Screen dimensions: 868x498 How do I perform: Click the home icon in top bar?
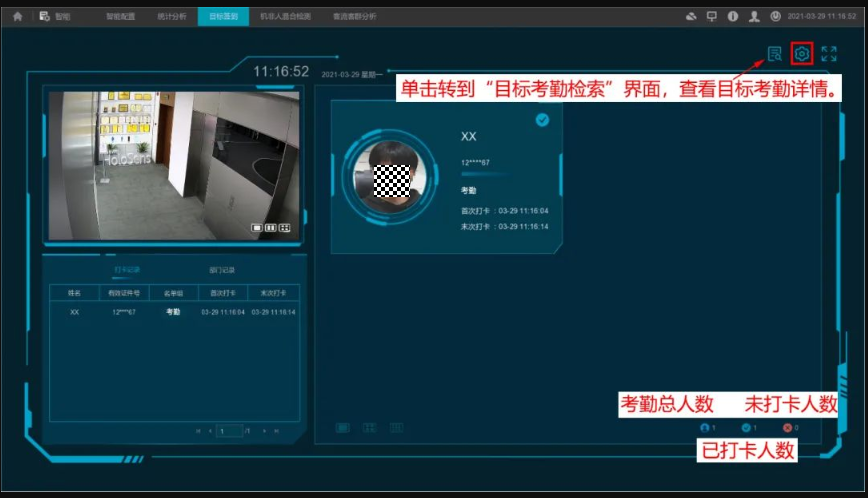point(17,16)
